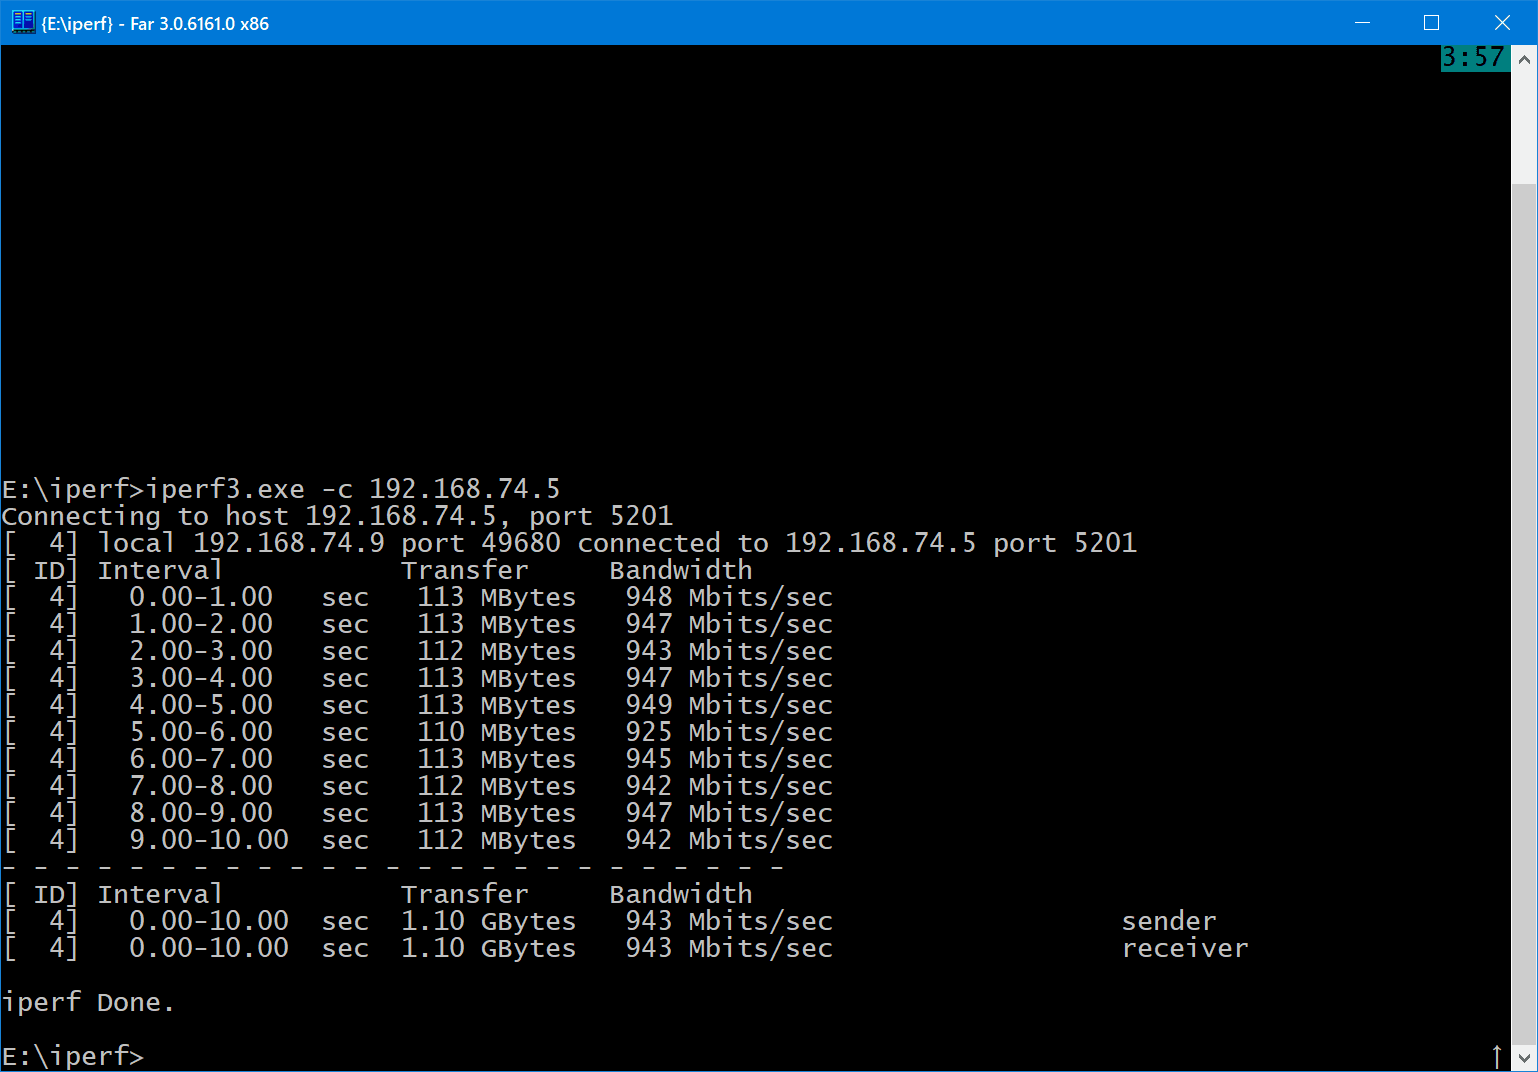Click the '945 Mbits/sec' value

click(729, 759)
